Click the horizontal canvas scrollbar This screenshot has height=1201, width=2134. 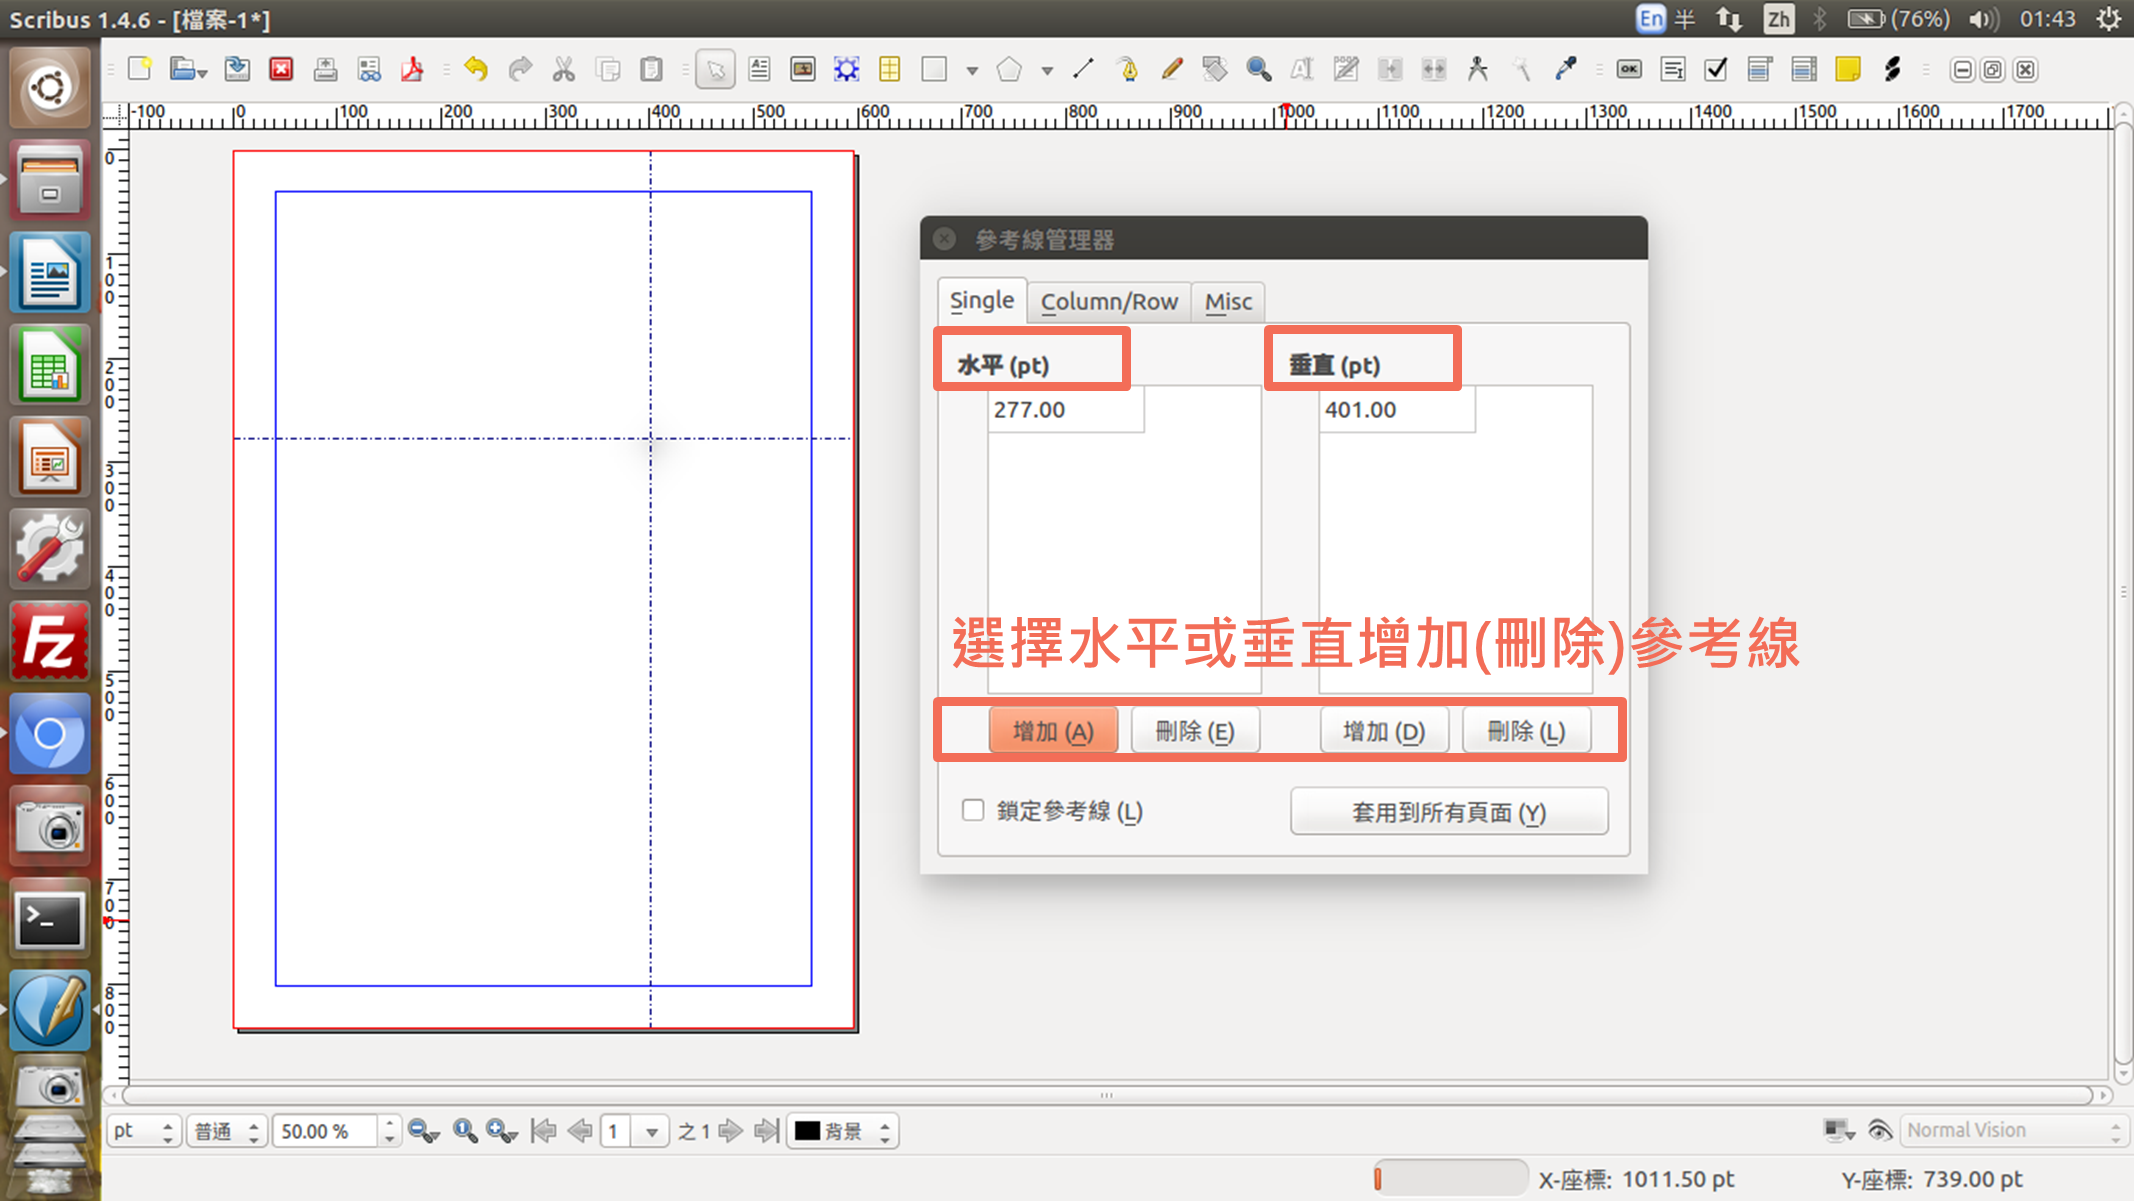[x=1106, y=1095]
